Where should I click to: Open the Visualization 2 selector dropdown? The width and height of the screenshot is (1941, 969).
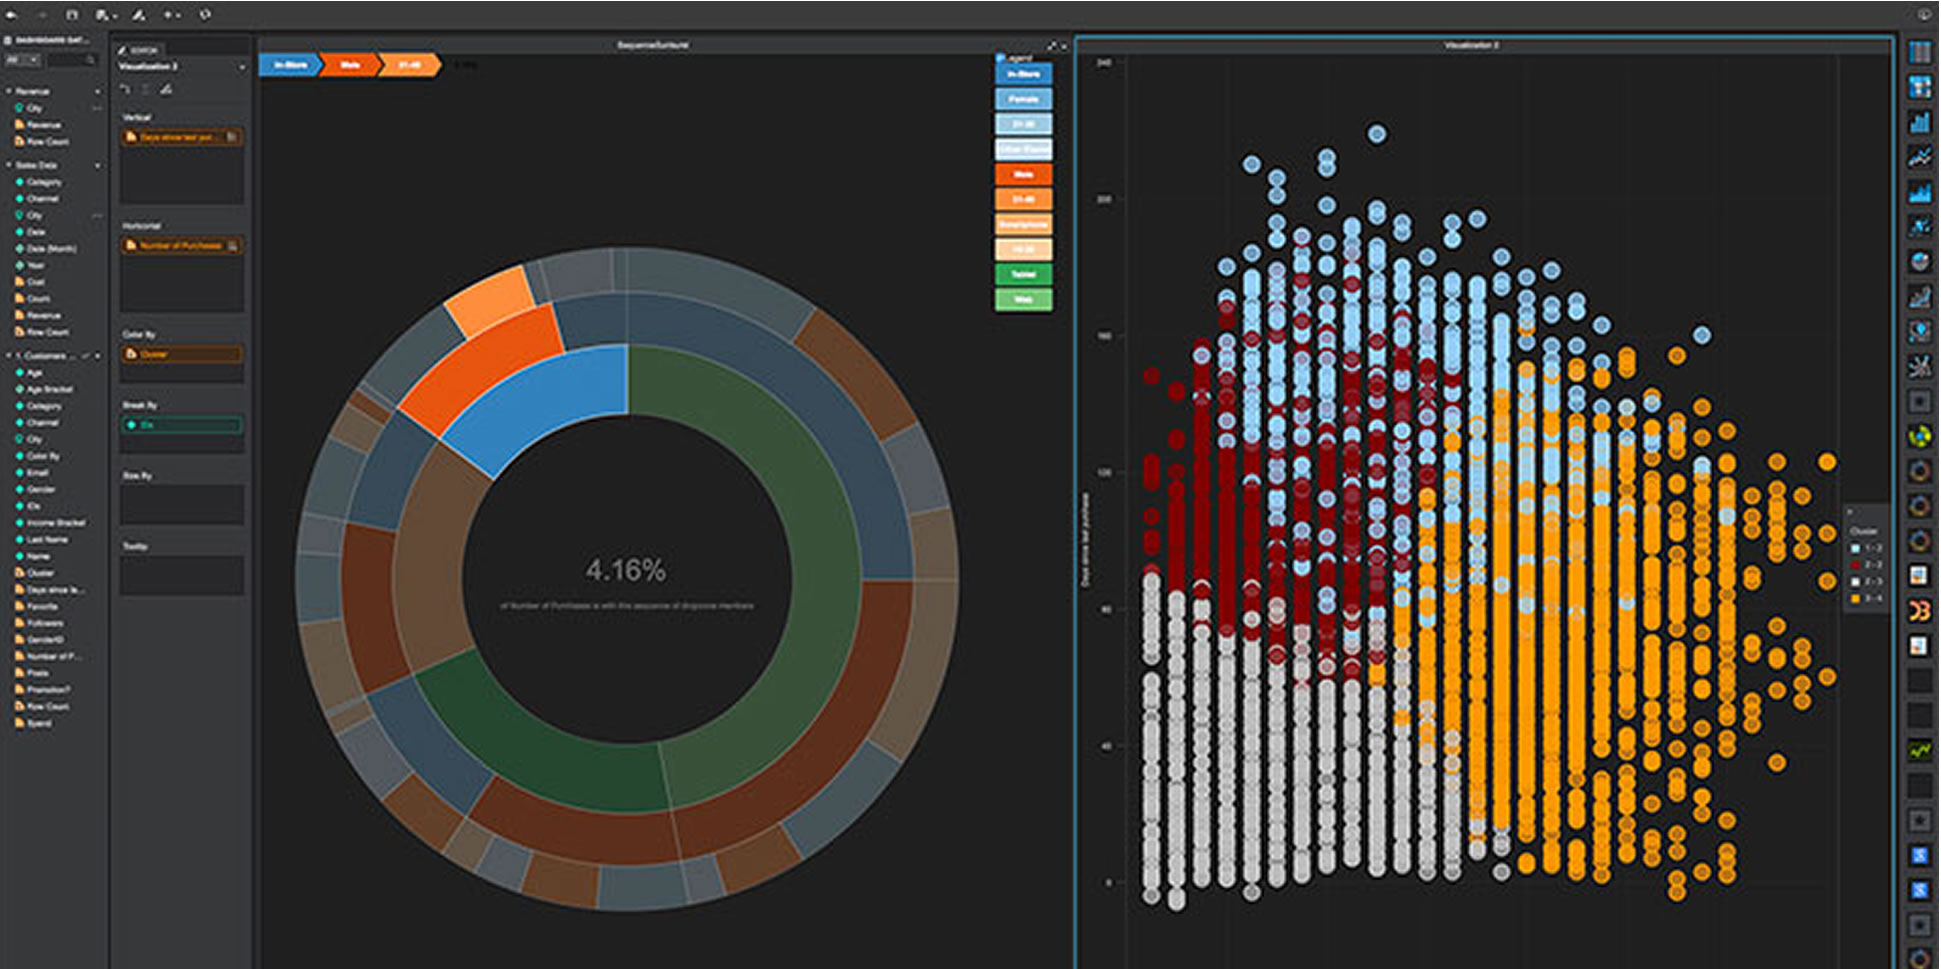click(x=241, y=67)
